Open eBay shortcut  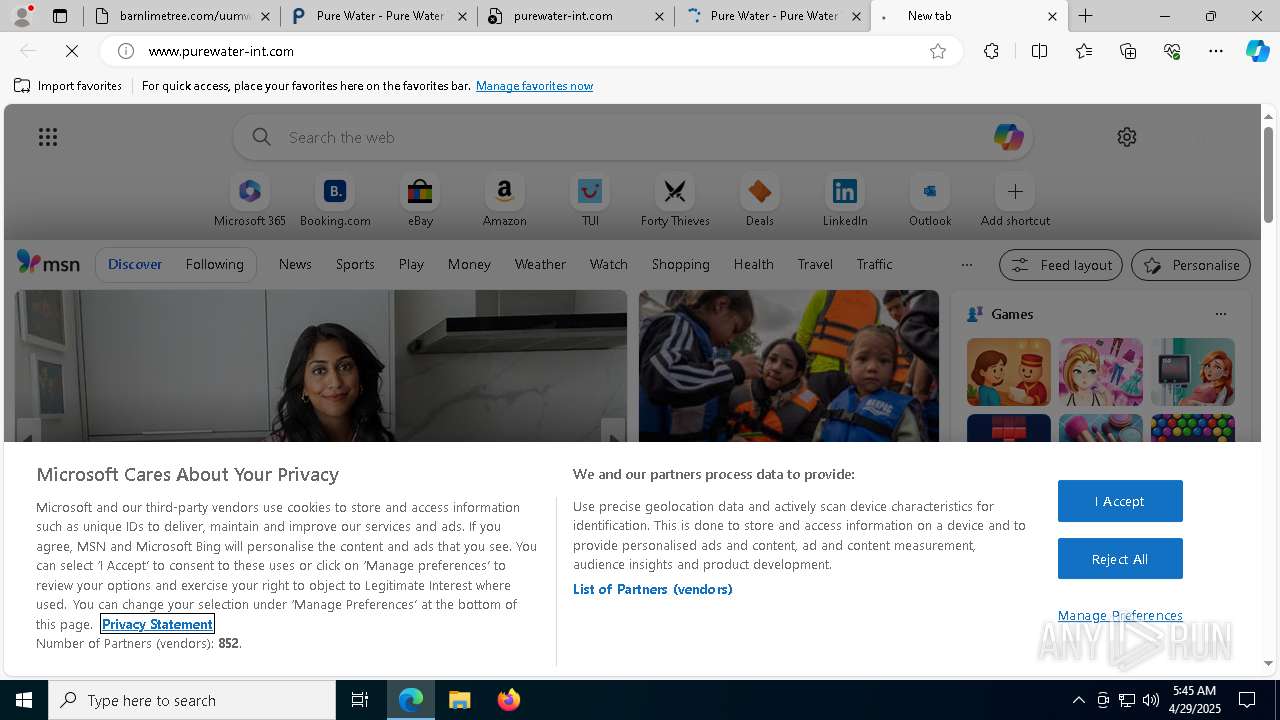[x=420, y=201]
